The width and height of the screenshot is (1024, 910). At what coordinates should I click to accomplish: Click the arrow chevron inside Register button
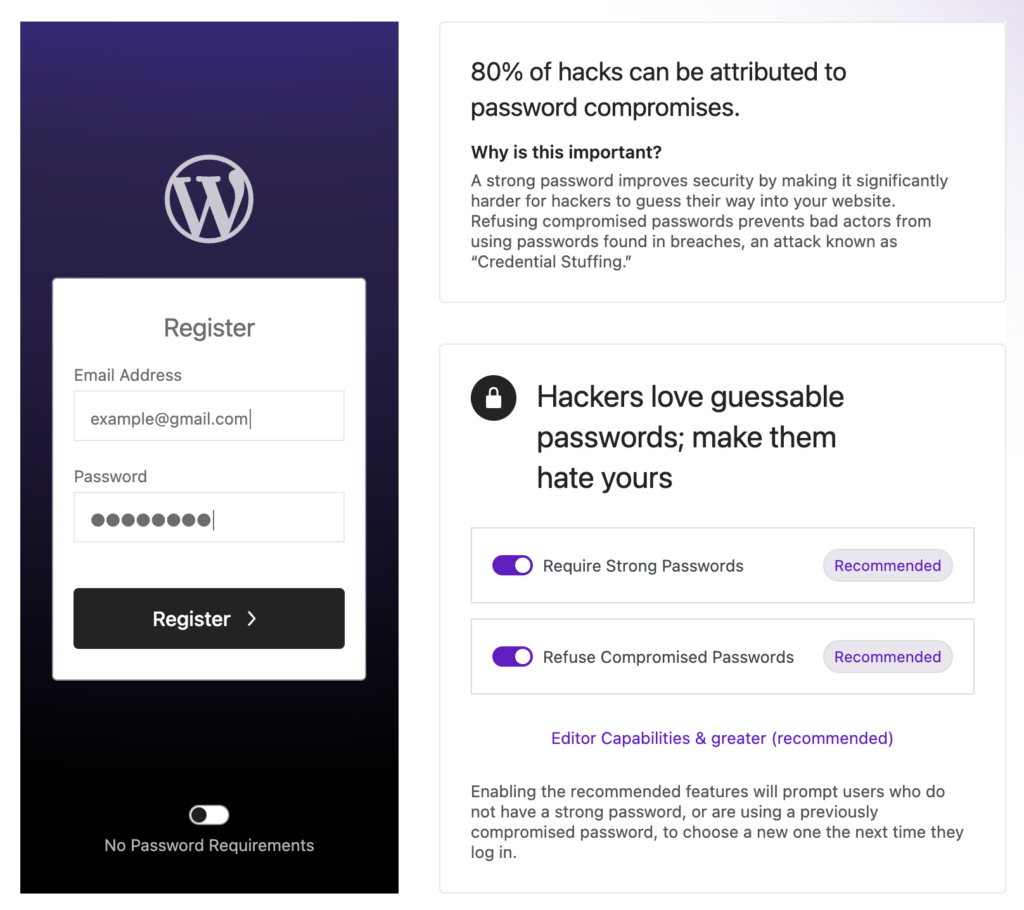(252, 619)
